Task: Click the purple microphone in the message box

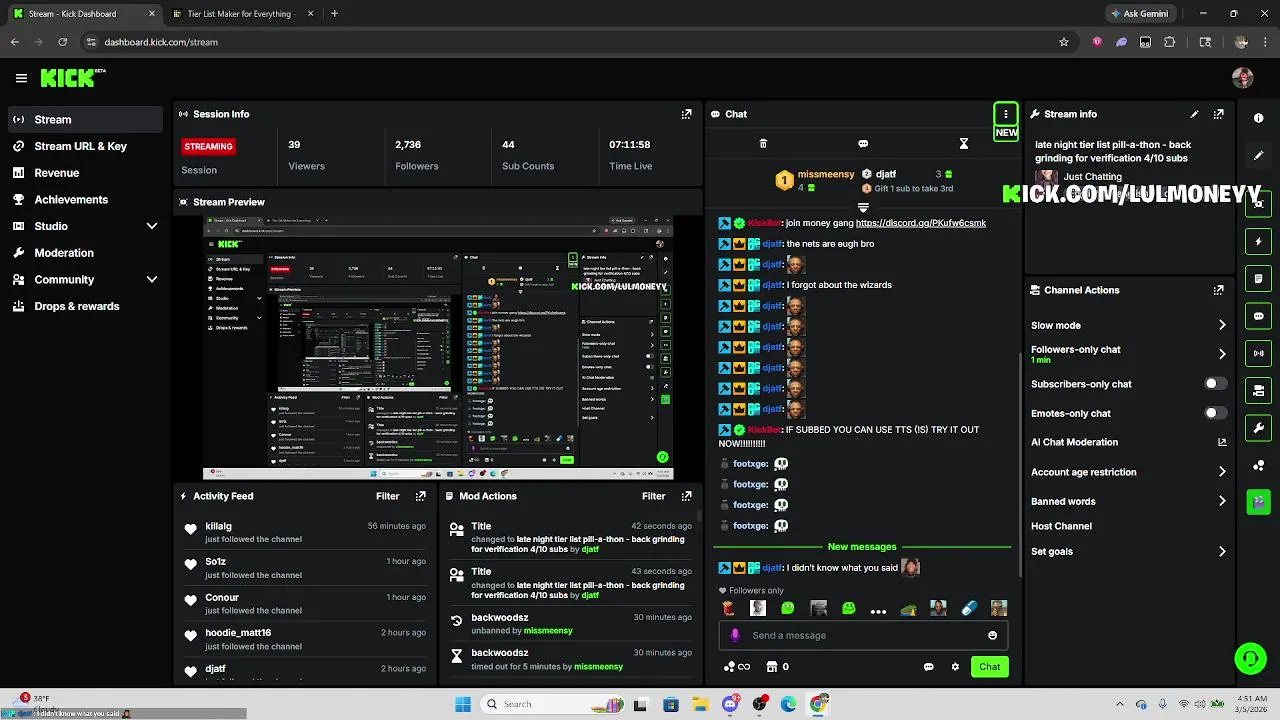Action: (x=735, y=635)
